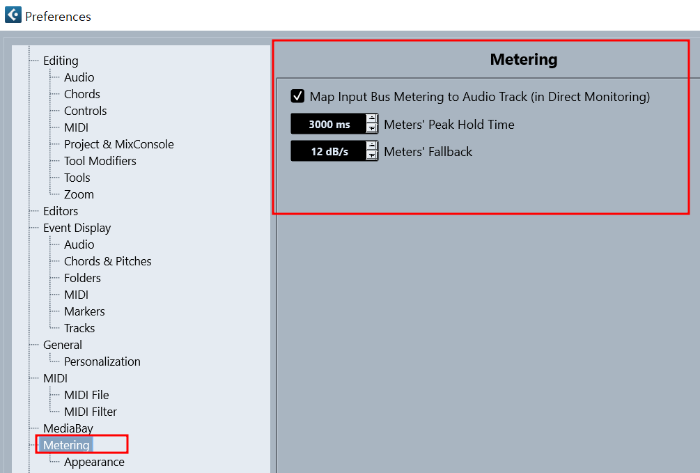Click the 12 dB/s Fallback field
This screenshot has width=700, height=473.
pyautogui.click(x=329, y=151)
